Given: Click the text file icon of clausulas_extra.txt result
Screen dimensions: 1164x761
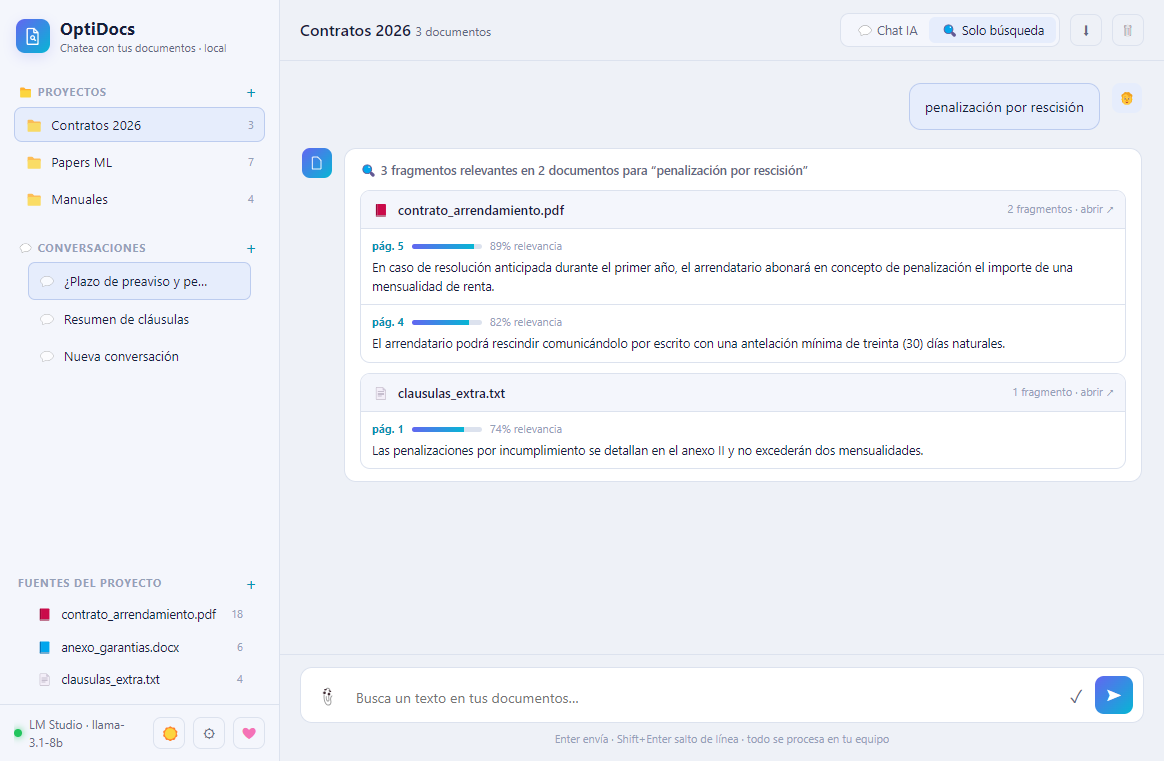Looking at the screenshot, I should (381, 393).
